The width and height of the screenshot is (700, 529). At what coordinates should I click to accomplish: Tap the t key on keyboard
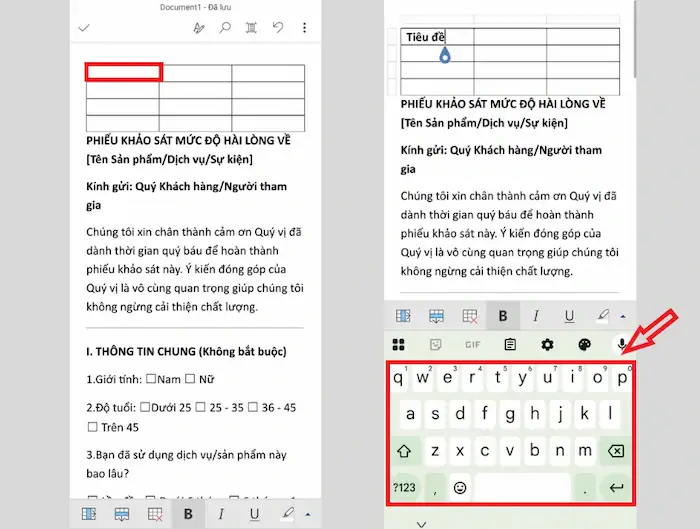(x=498, y=378)
